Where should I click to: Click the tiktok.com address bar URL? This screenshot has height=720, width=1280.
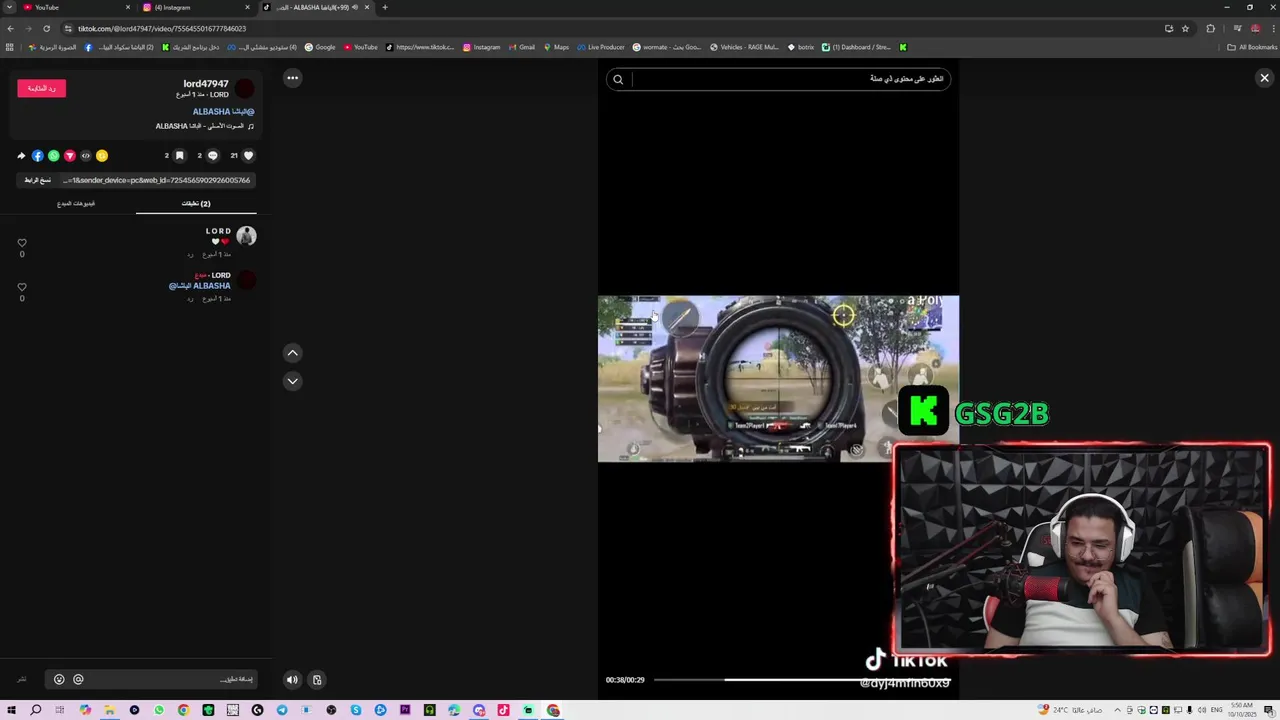point(162,28)
